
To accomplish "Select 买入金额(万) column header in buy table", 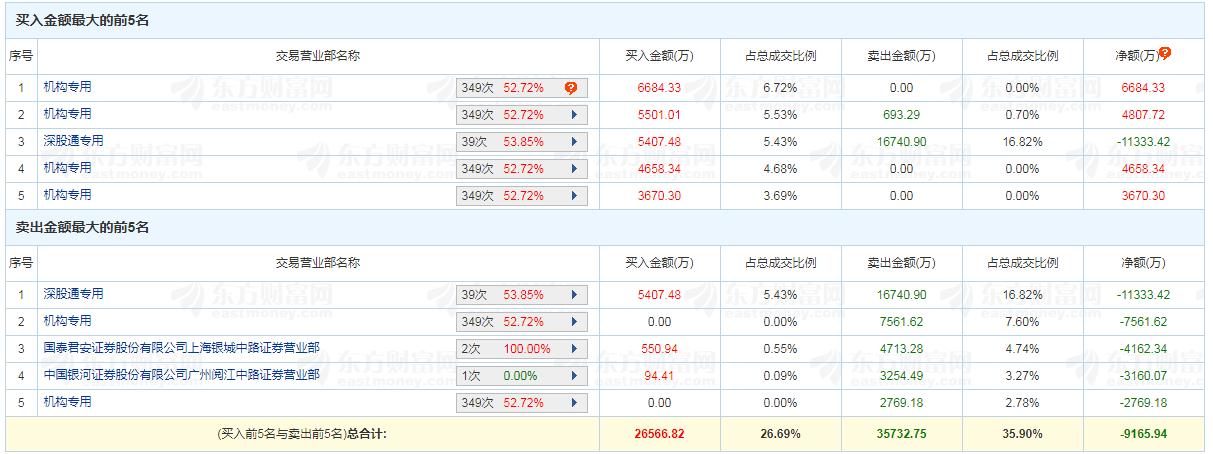I will 659,56.
